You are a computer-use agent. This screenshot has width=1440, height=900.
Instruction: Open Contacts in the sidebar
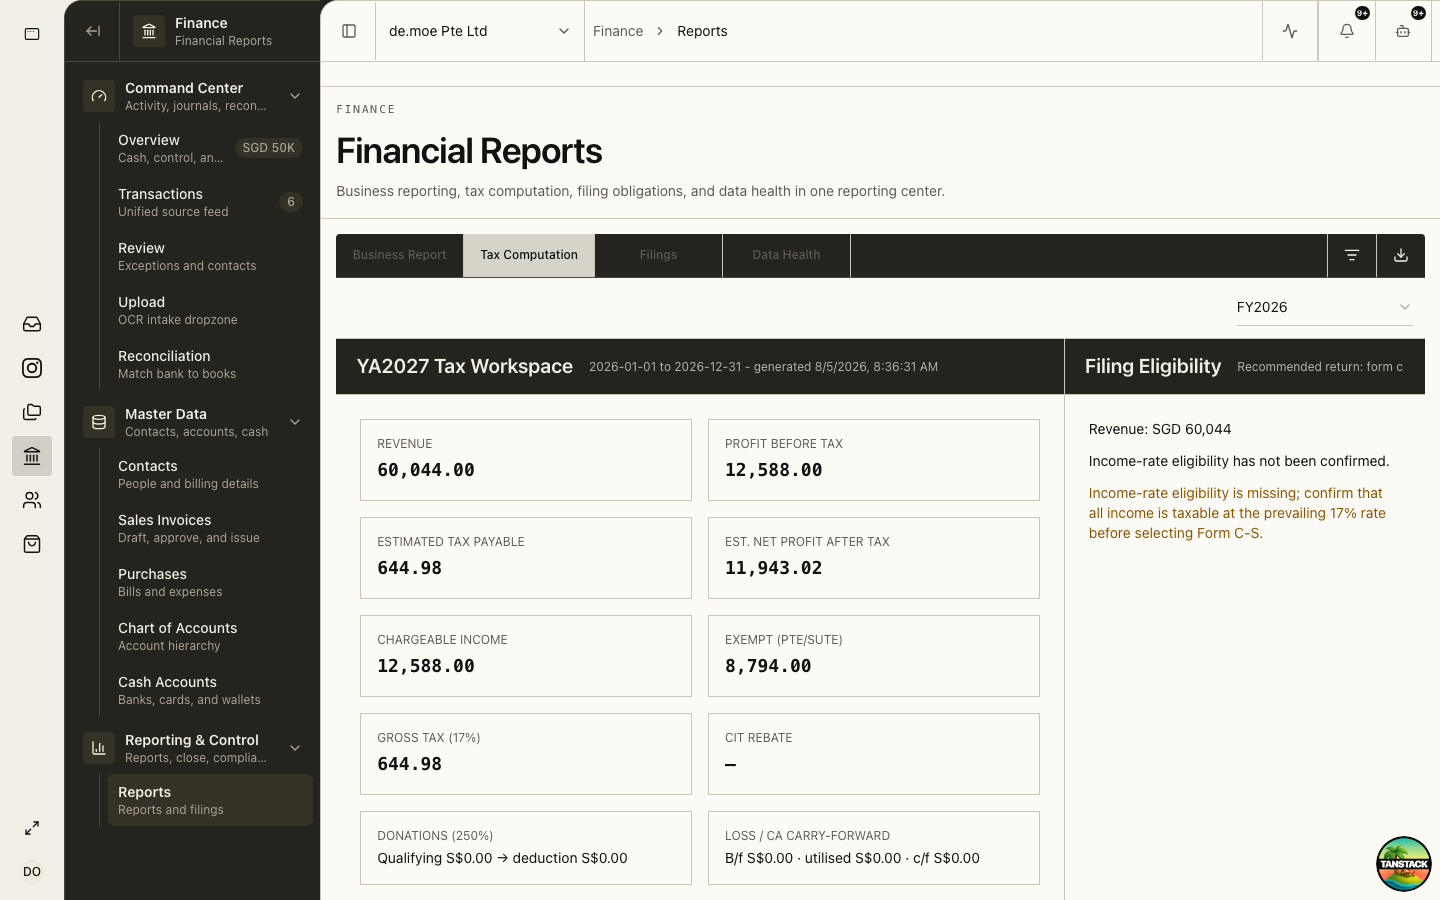pyautogui.click(x=210, y=474)
